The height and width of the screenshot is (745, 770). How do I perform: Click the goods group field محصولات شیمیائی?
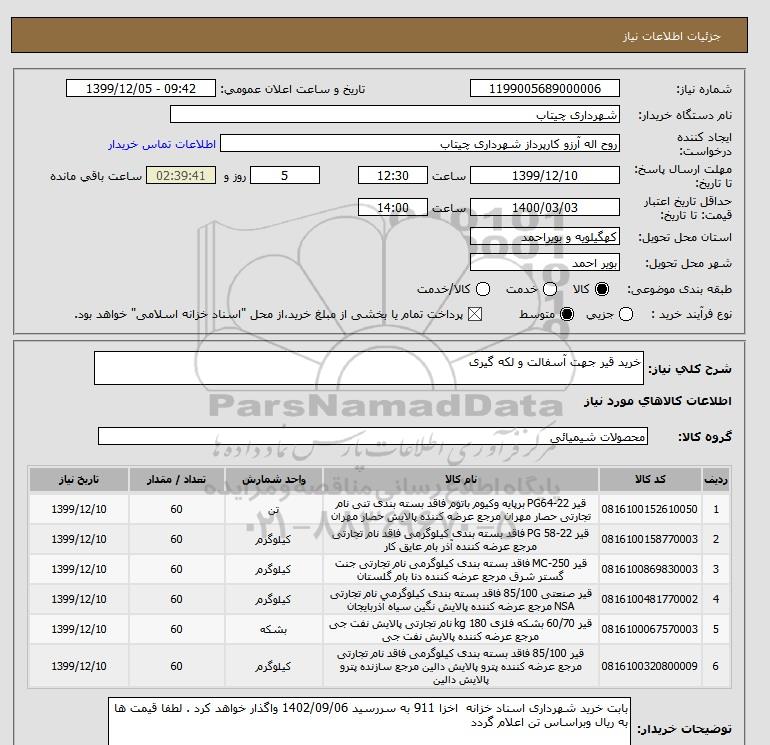click(373, 436)
